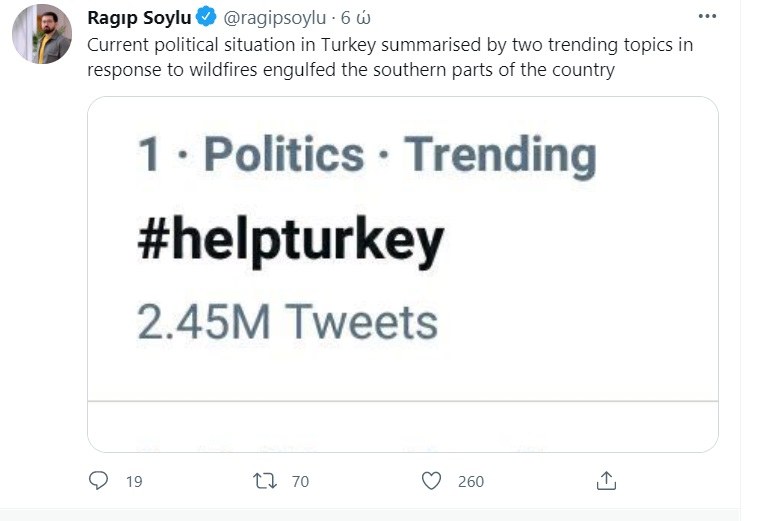770x521 pixels.
Task: Click the share upload icon
Action: click(x=606, y=481)
